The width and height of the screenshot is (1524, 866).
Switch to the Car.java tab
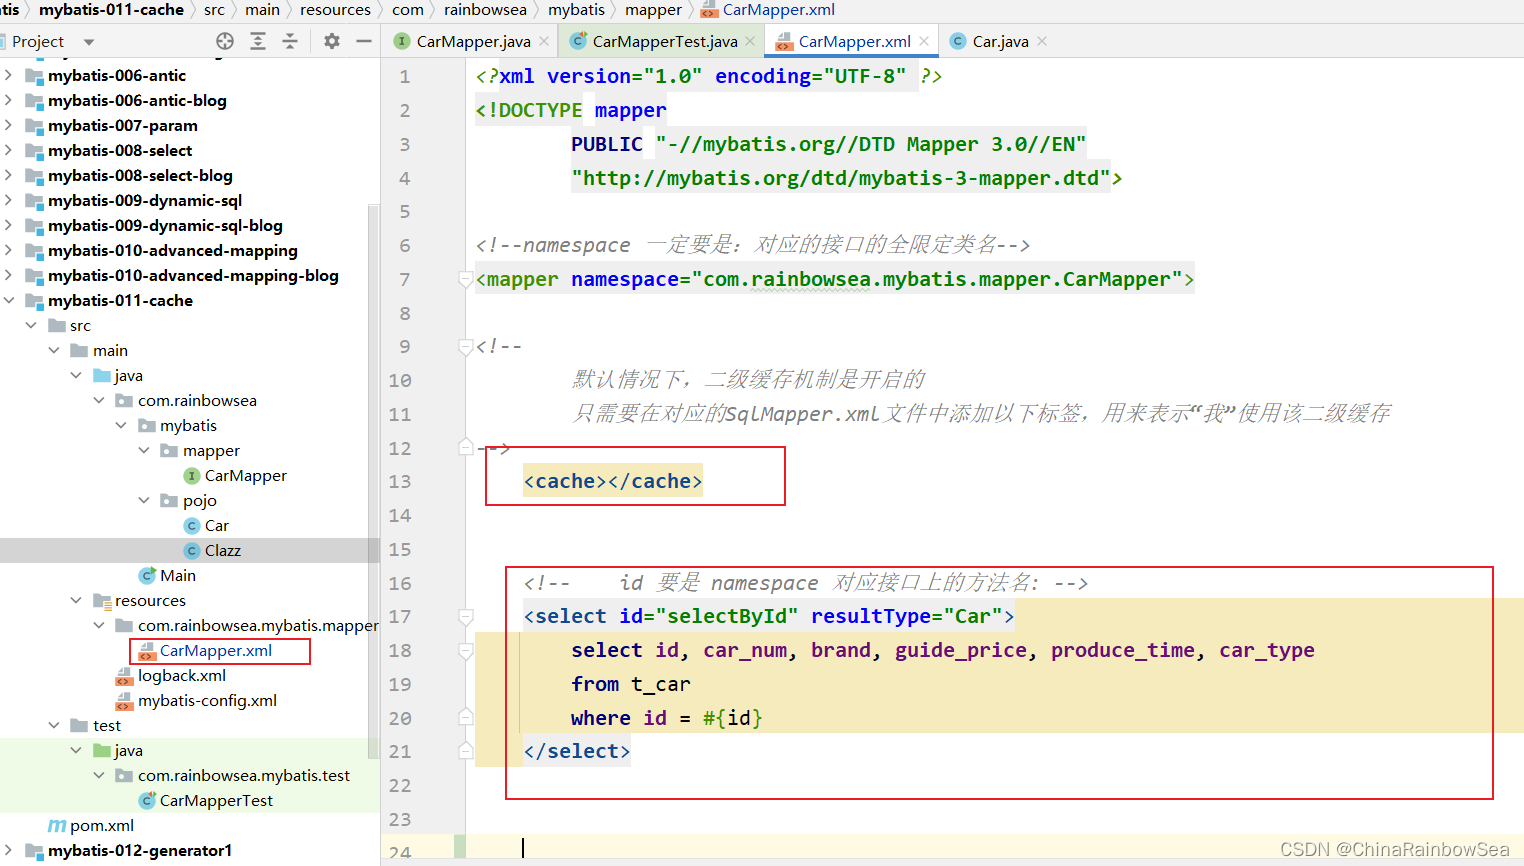(x=1000, y=41)
